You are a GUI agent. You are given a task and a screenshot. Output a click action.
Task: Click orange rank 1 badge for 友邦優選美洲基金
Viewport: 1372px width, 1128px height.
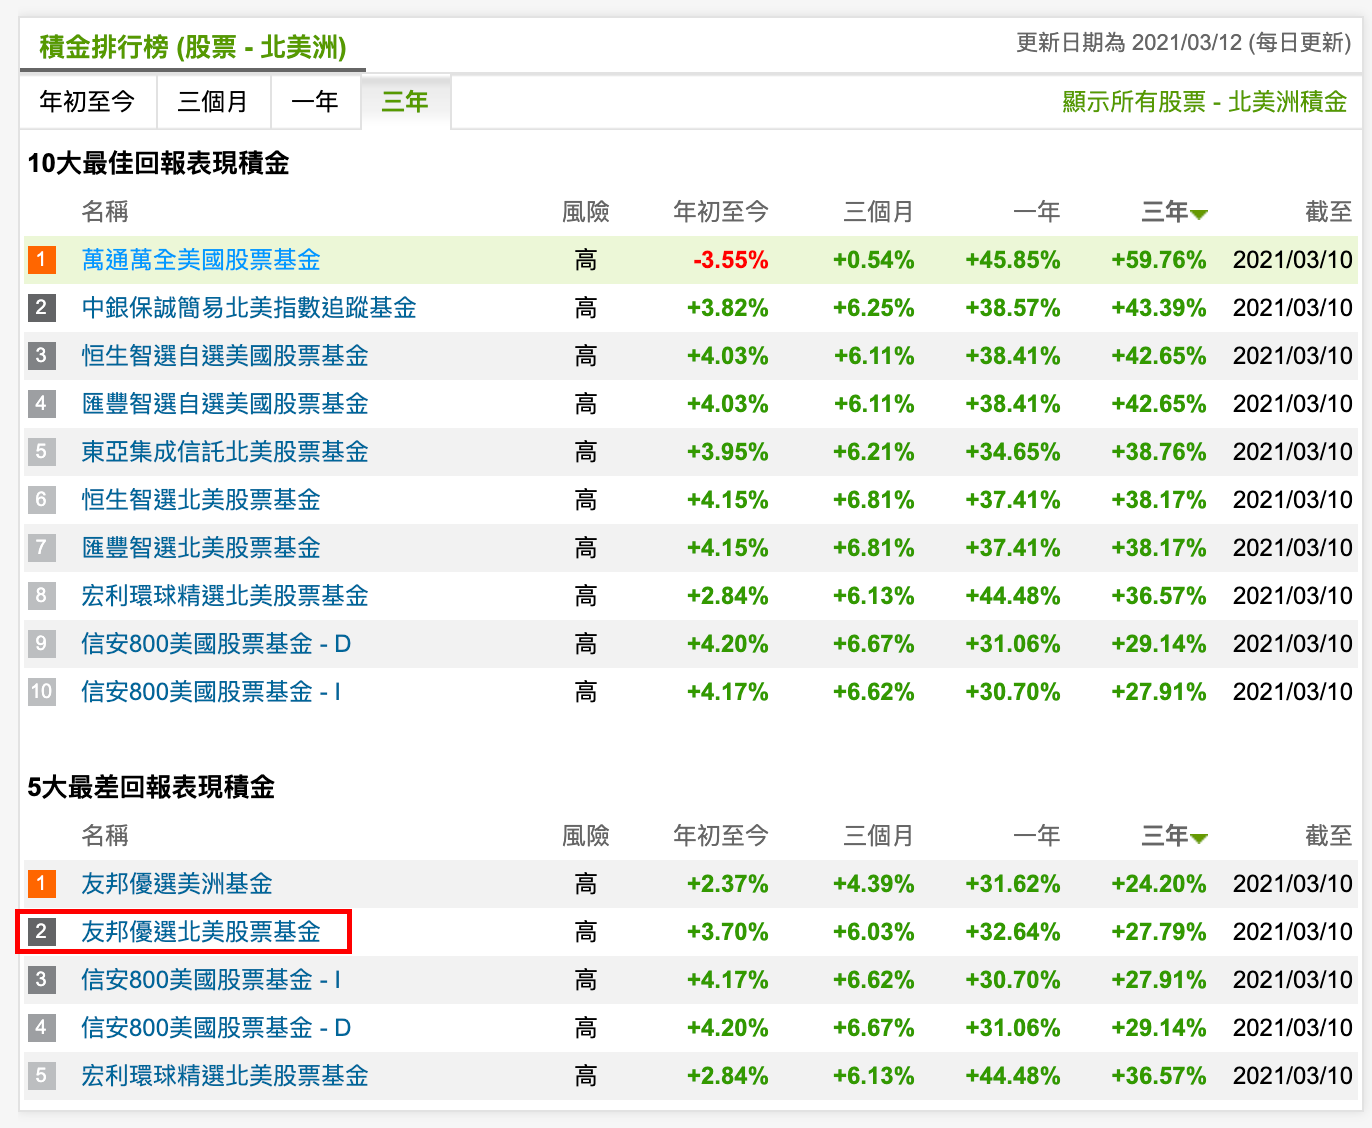[42, 884]
